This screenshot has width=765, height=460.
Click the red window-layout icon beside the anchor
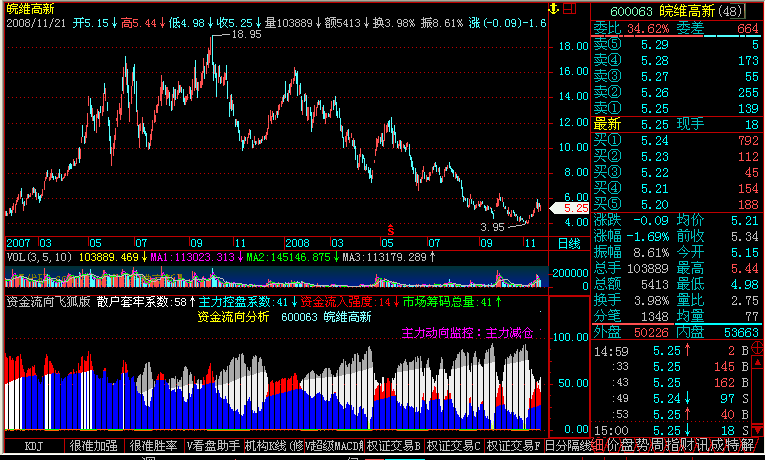click(x=570, y=8)
